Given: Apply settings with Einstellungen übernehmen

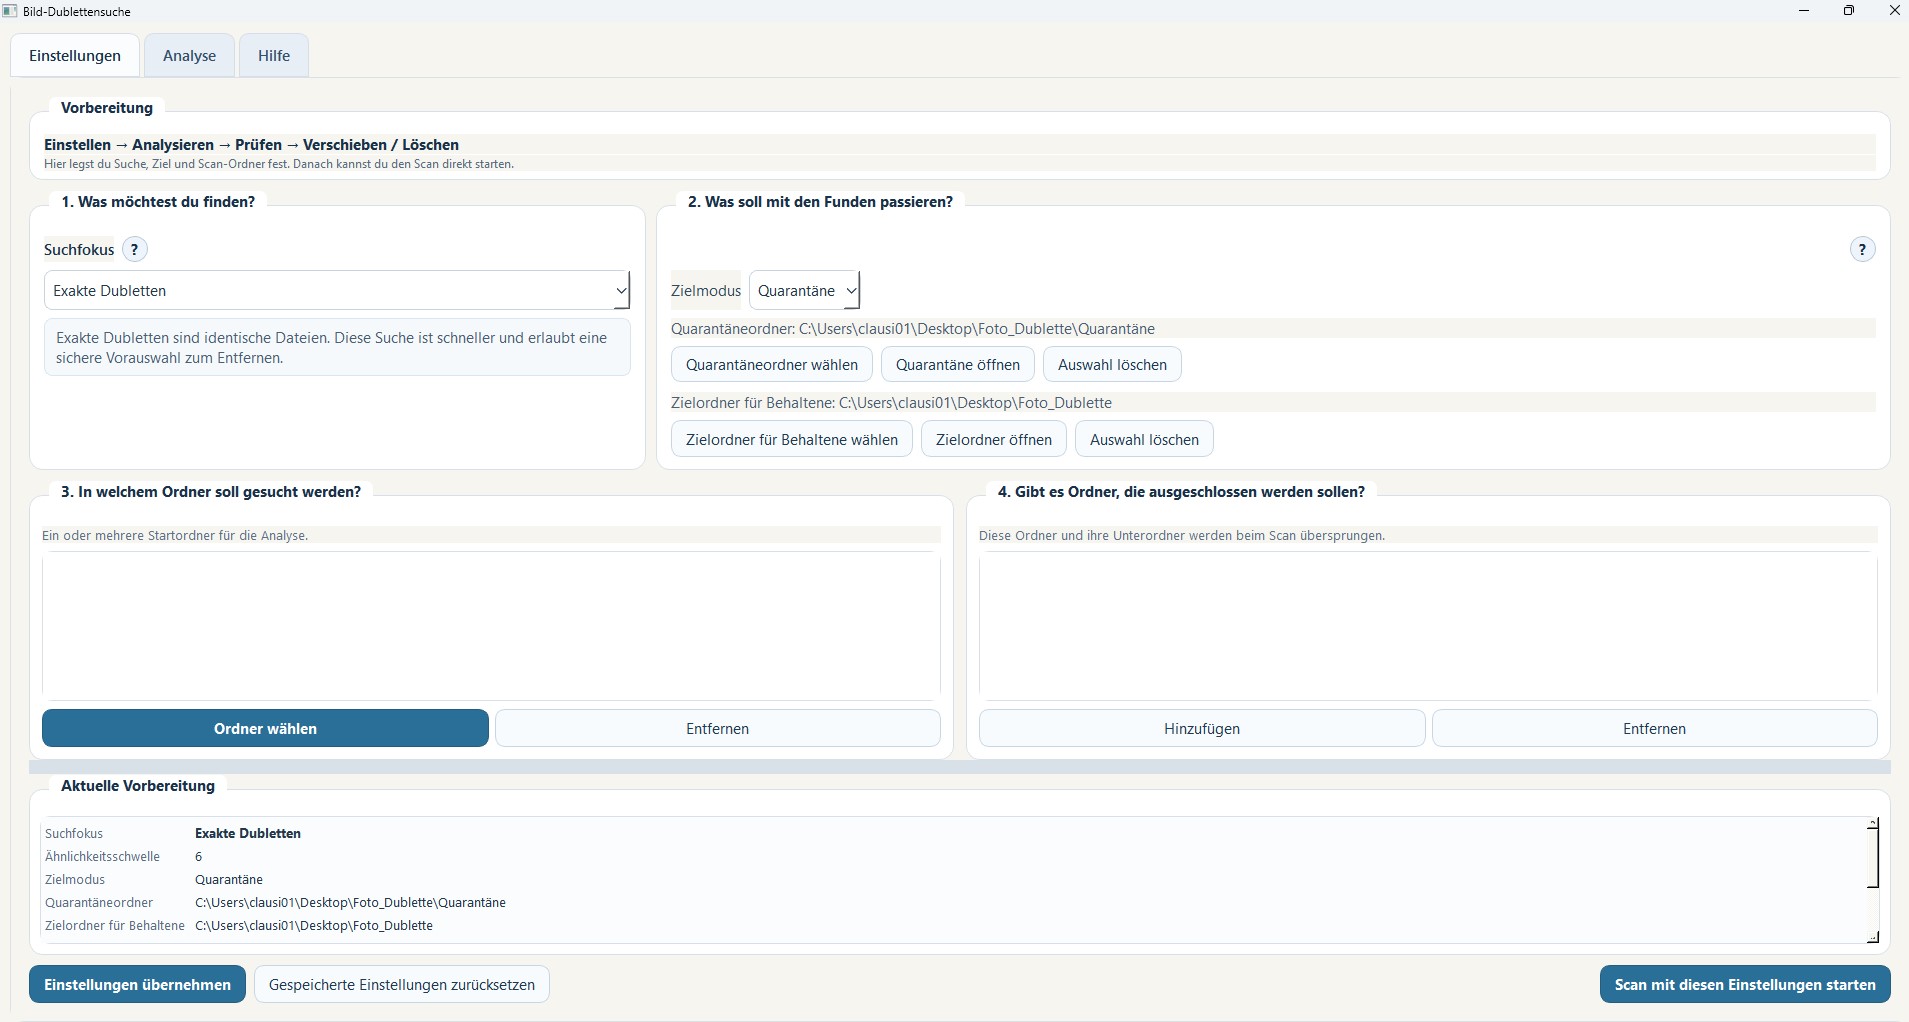Looking at the screenshot, I should [x=136, y=984].
